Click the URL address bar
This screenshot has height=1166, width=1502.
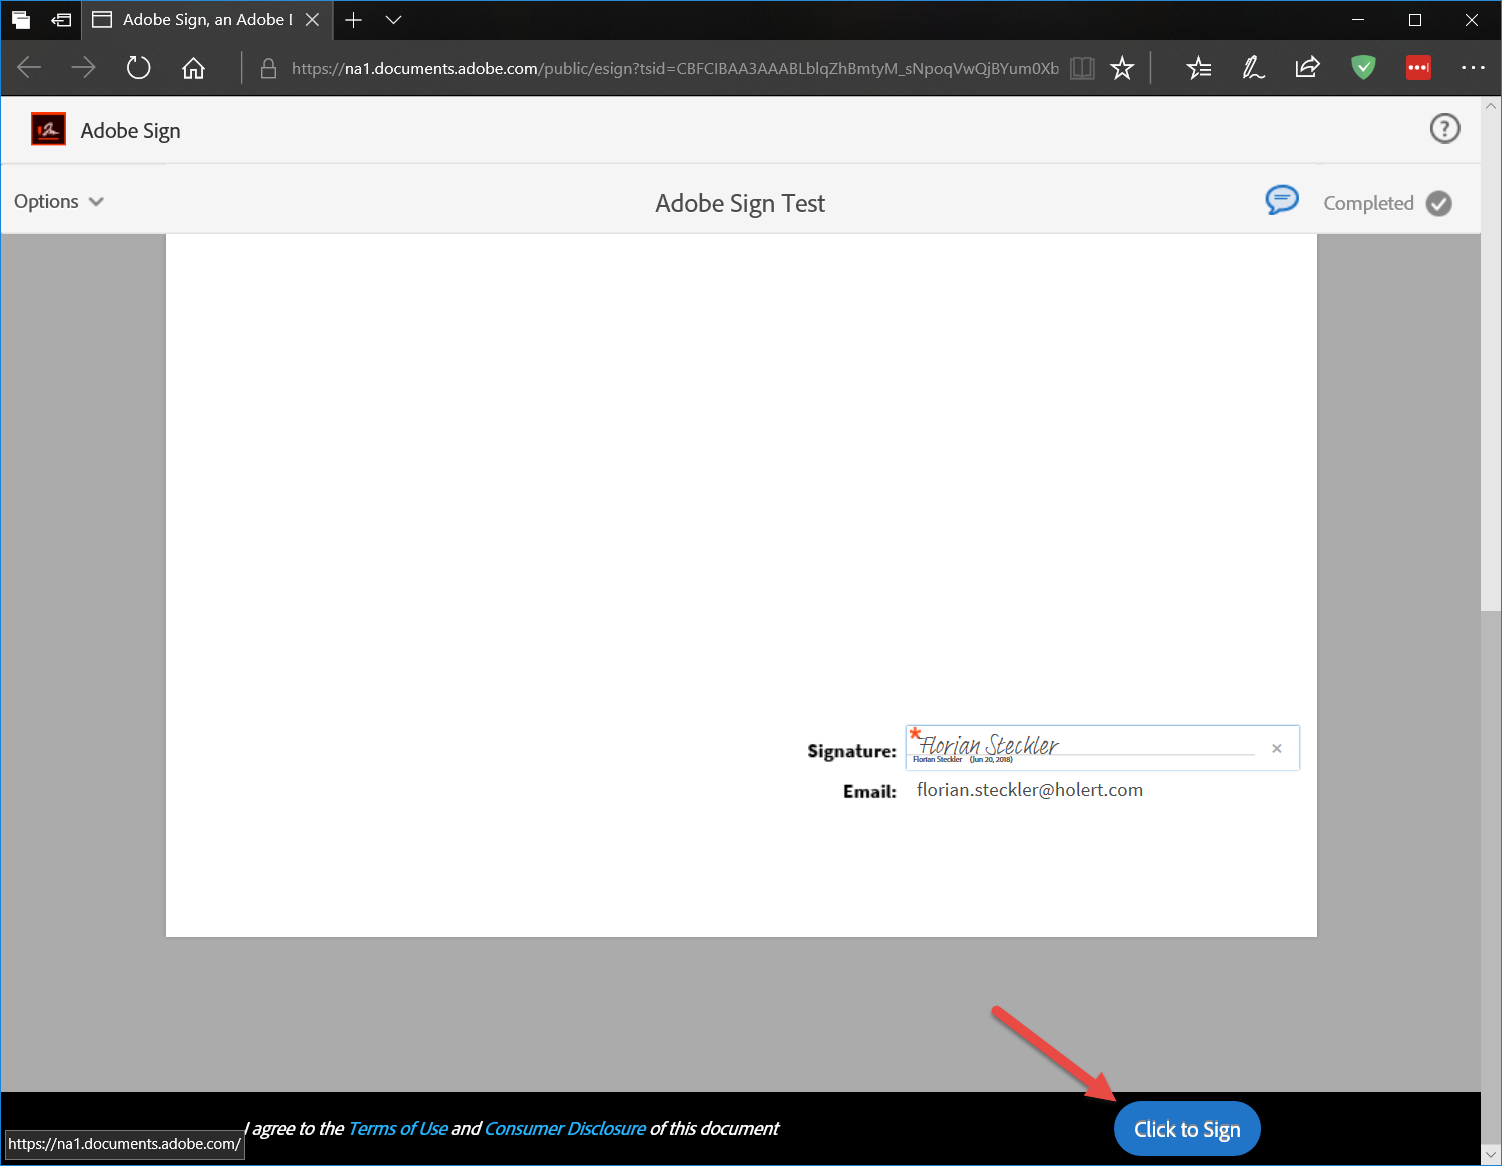click(x=675, y=68)
